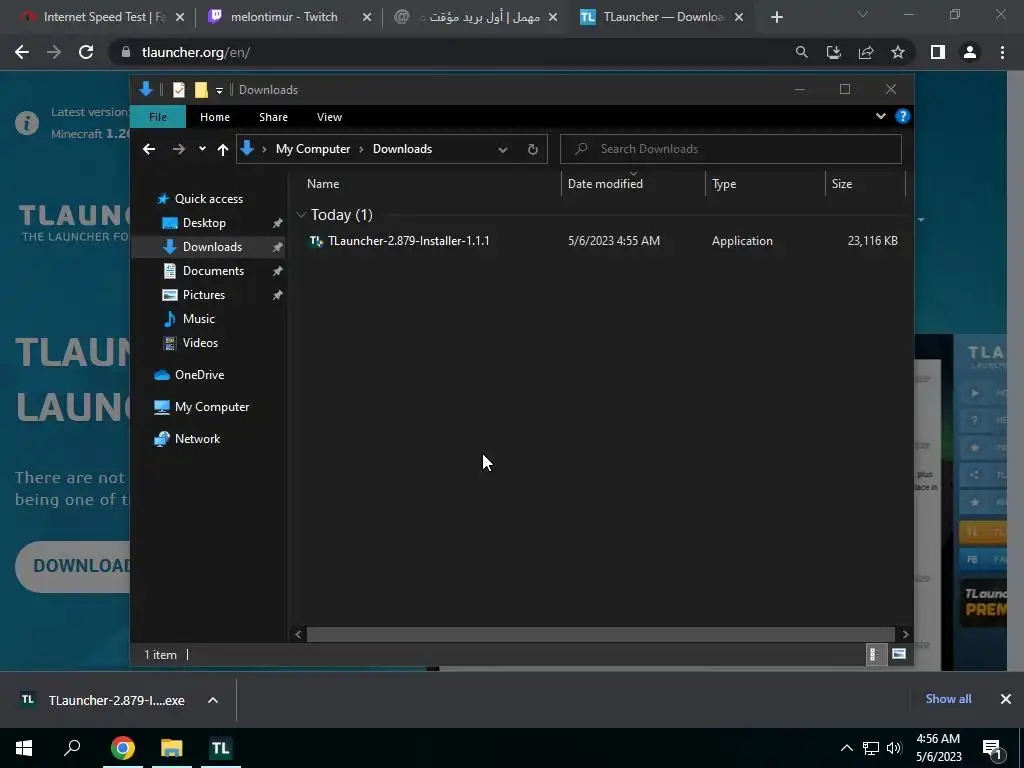Open Chrome three-dot menu
The width and height of the screenshot is (1024, 768).
1002,52
